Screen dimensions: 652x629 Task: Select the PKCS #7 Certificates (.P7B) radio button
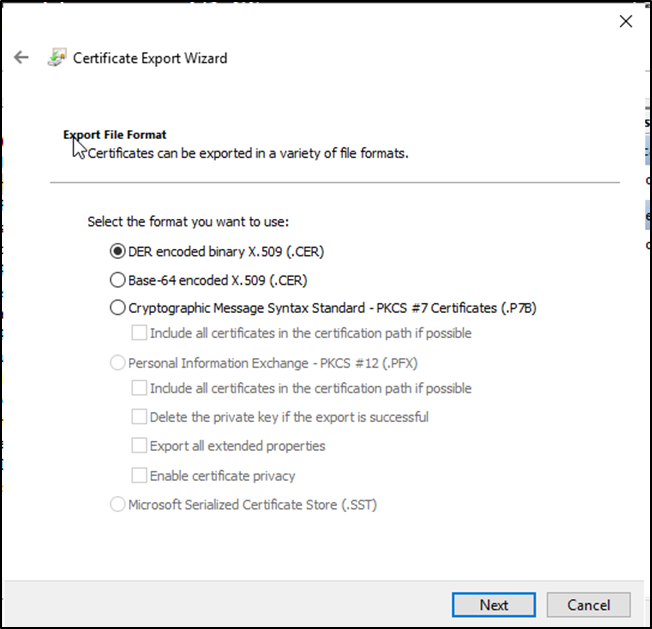(x=118, y=308)
